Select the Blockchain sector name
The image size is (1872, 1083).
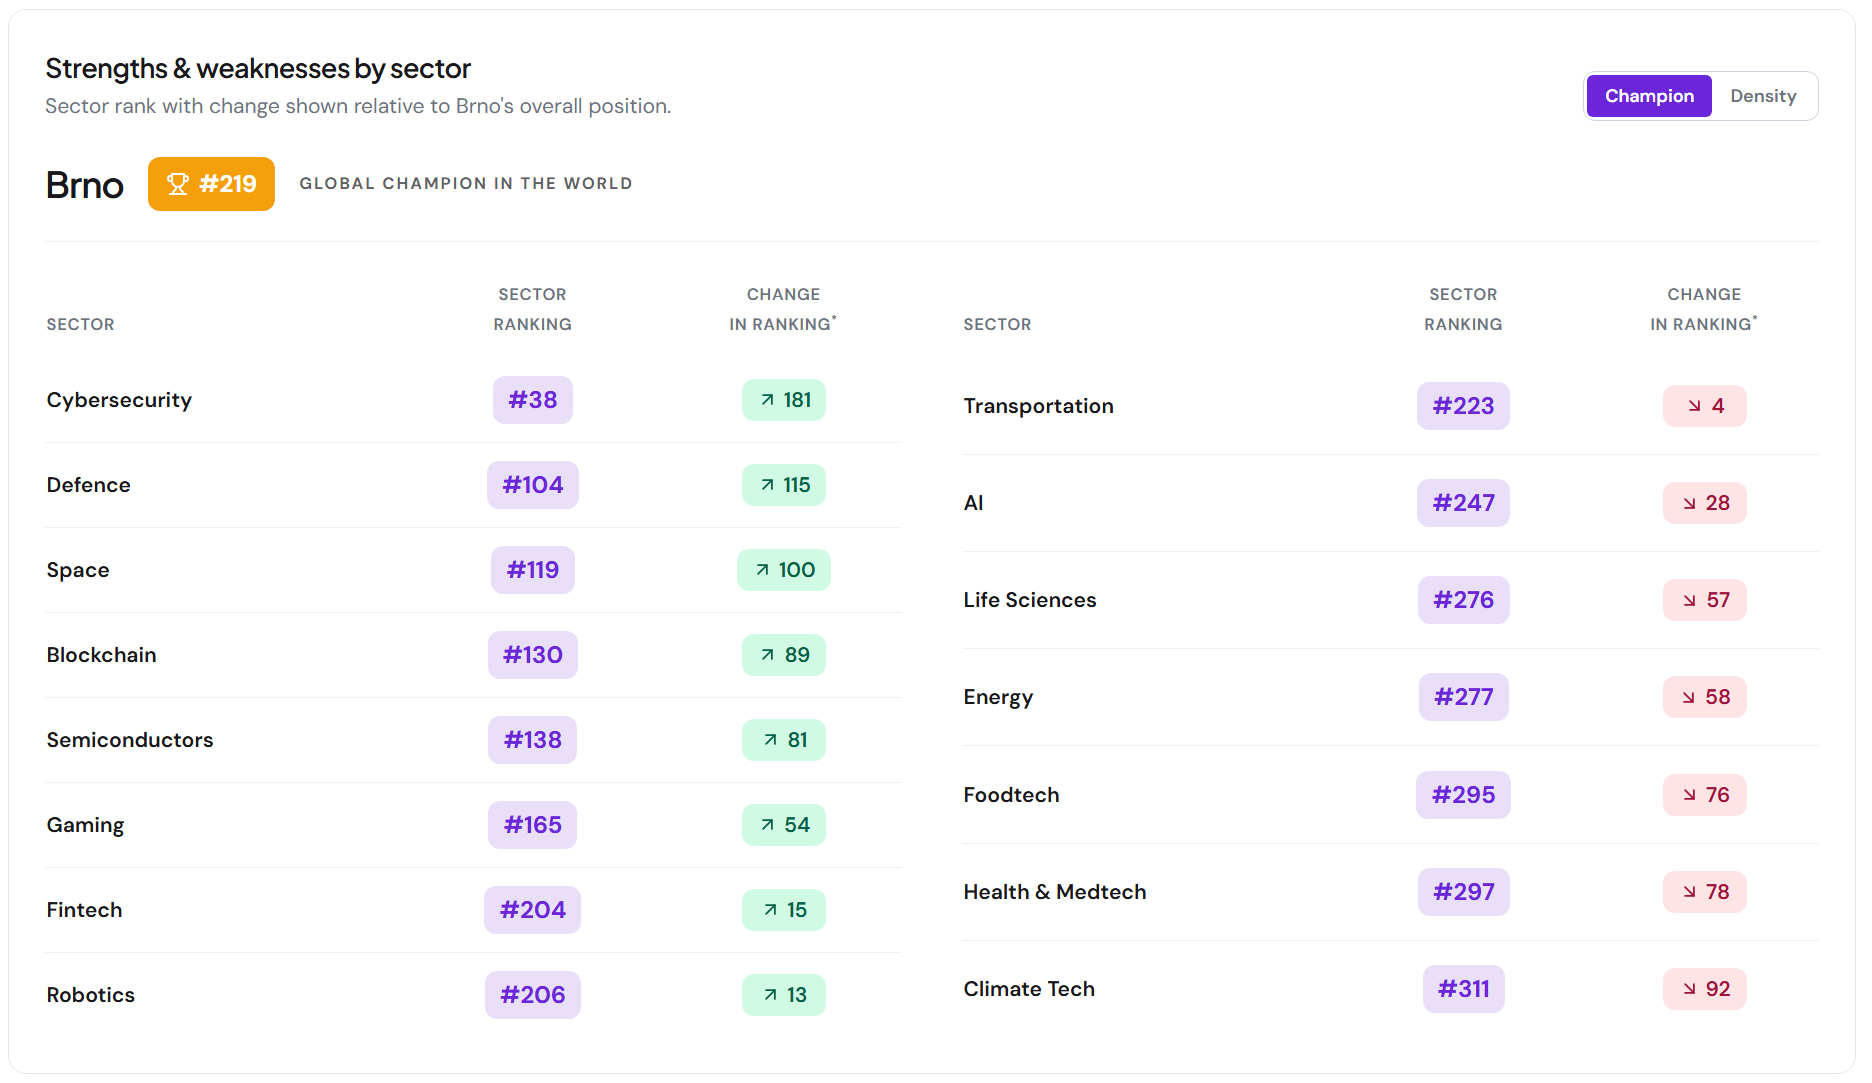102,655
